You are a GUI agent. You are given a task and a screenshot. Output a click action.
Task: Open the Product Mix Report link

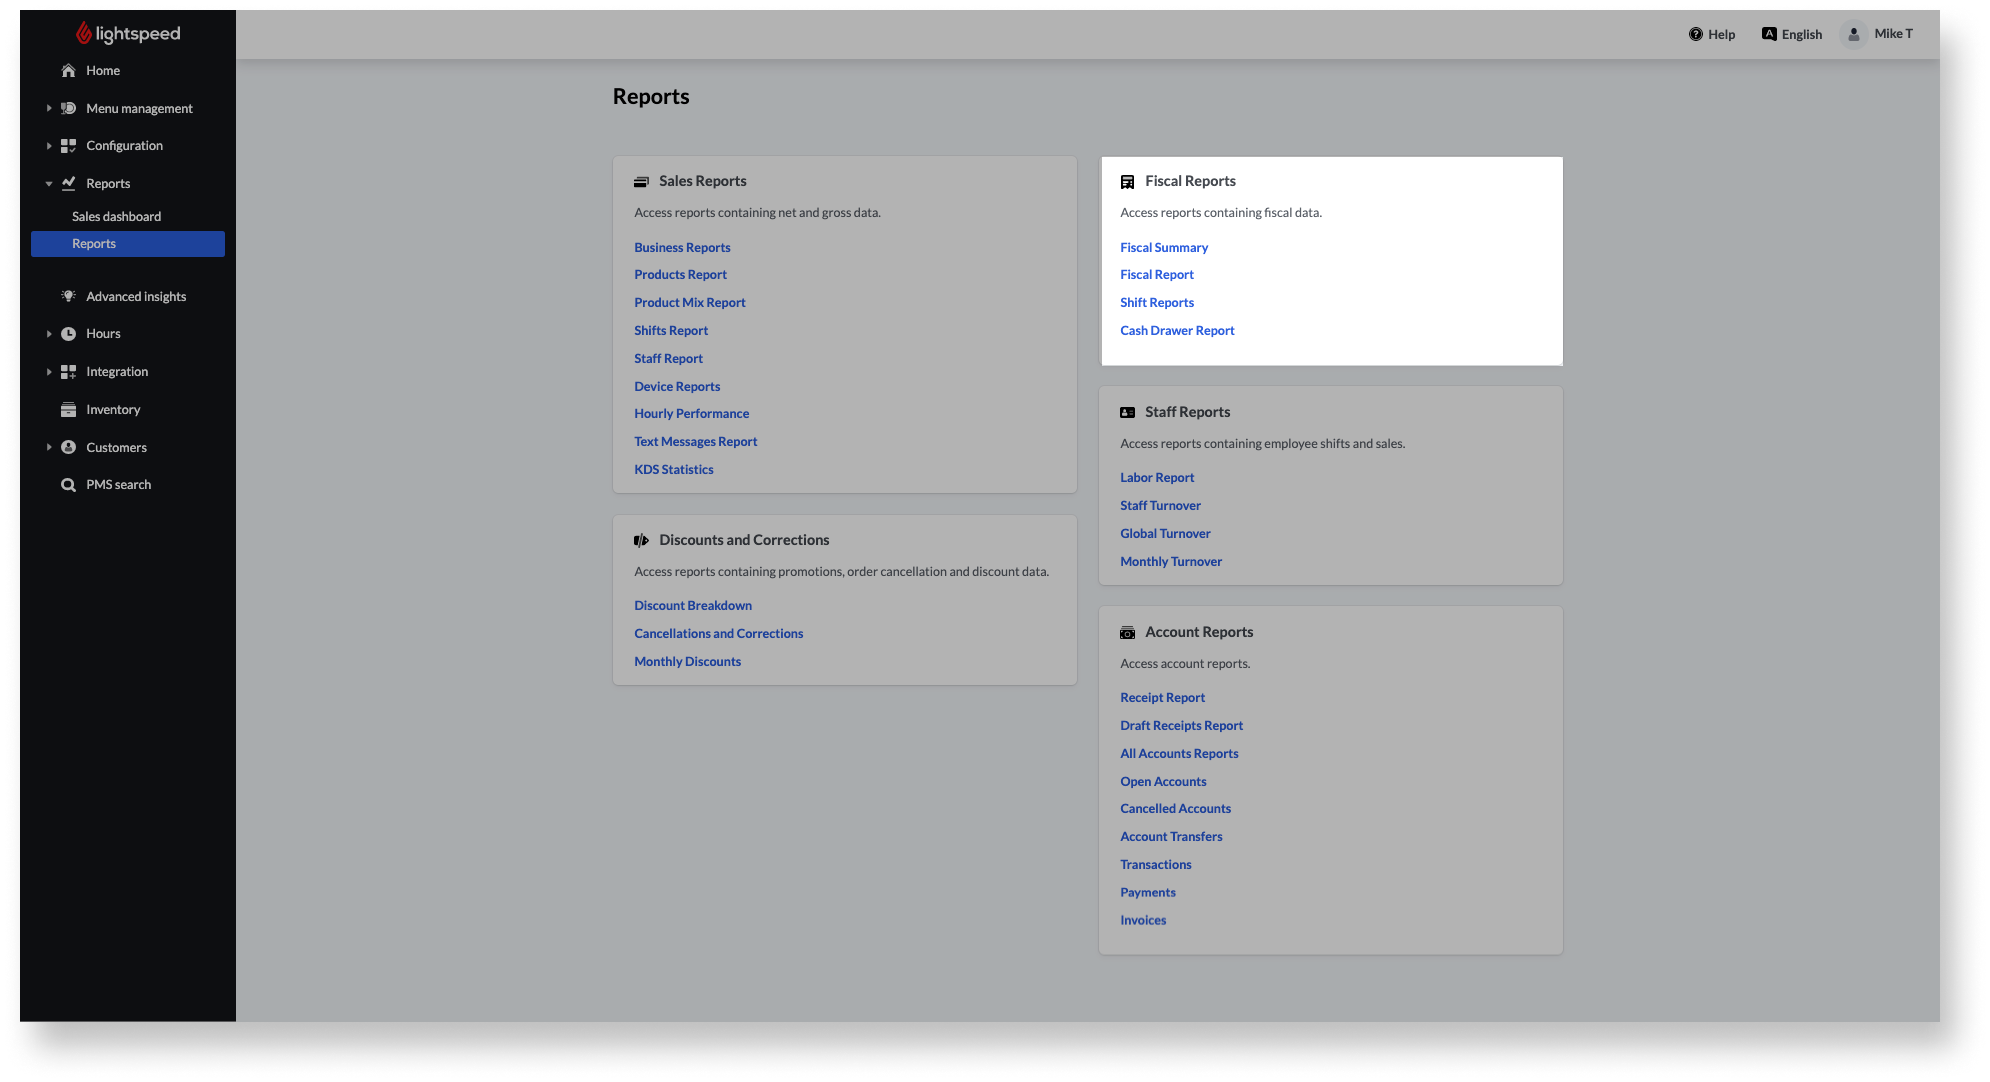click(690, 303)
